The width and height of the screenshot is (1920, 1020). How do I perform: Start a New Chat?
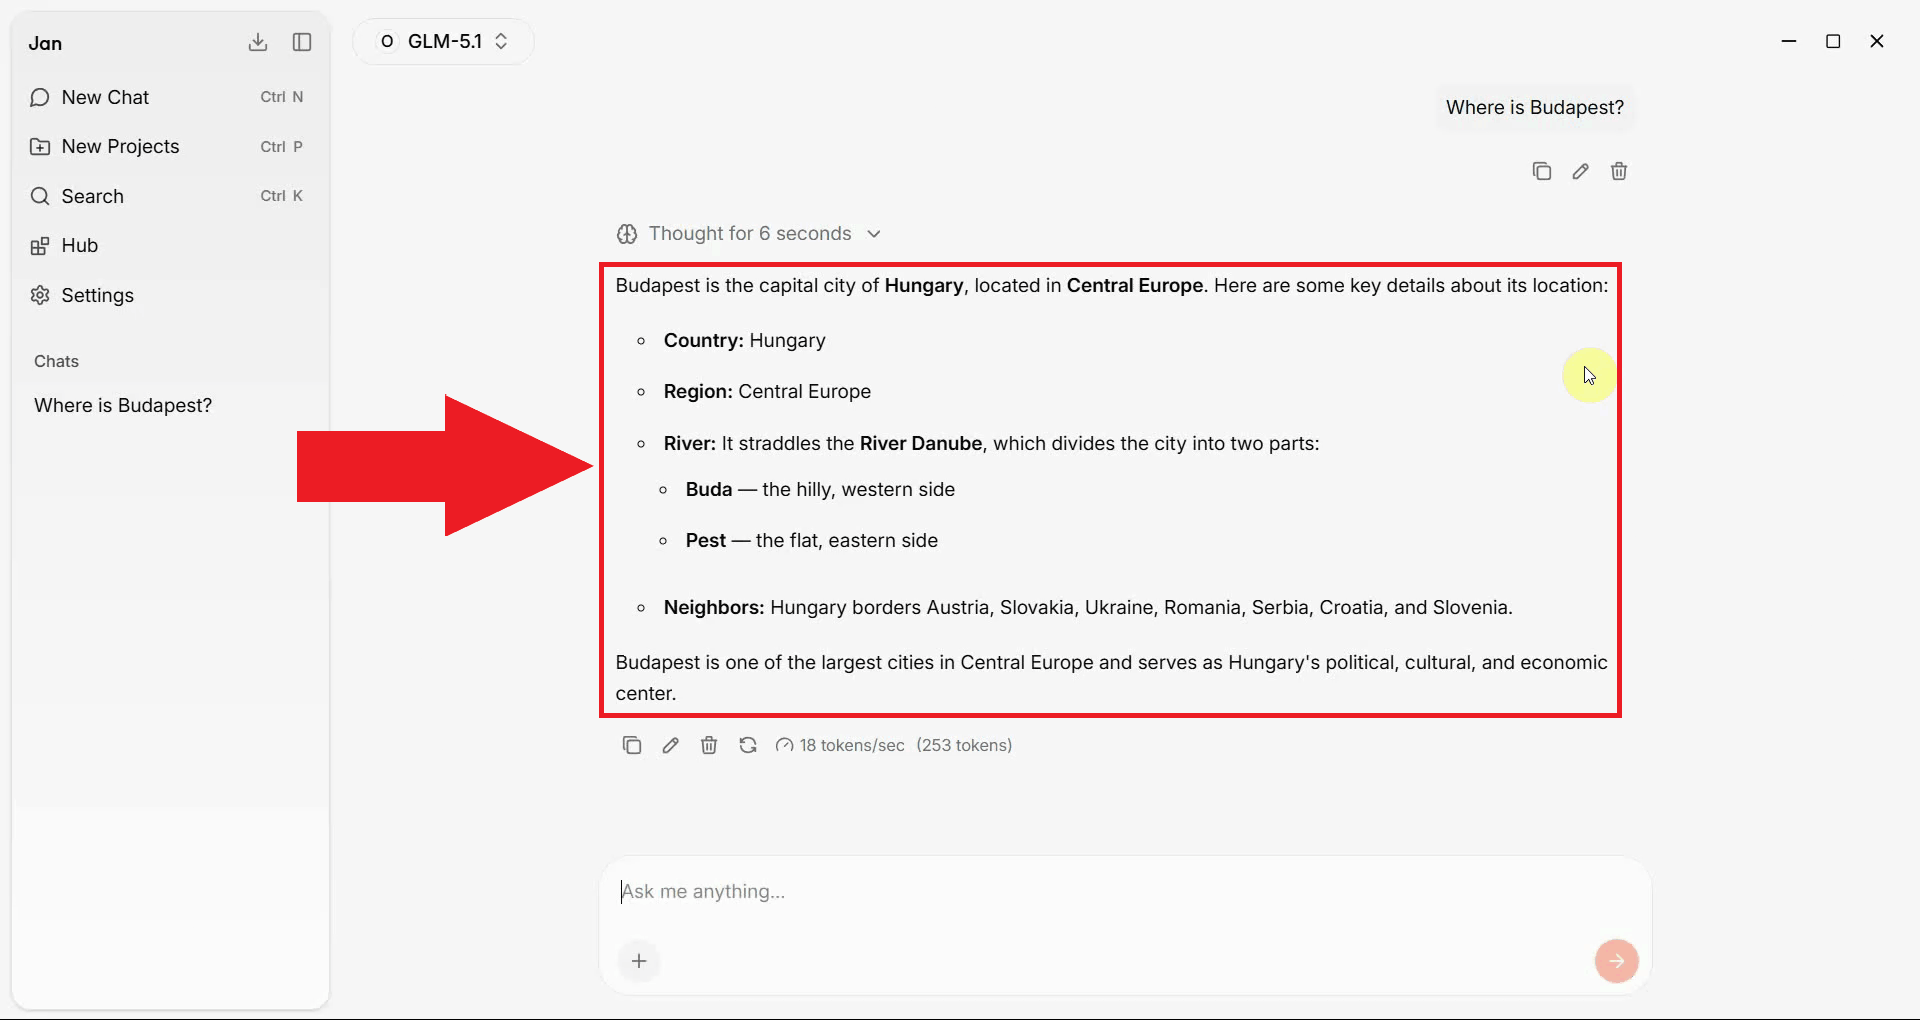105,97
